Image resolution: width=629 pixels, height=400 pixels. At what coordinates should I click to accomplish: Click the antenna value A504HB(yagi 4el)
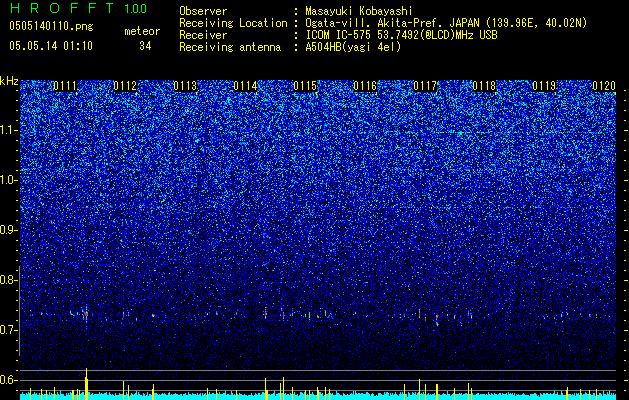[353, 47]
